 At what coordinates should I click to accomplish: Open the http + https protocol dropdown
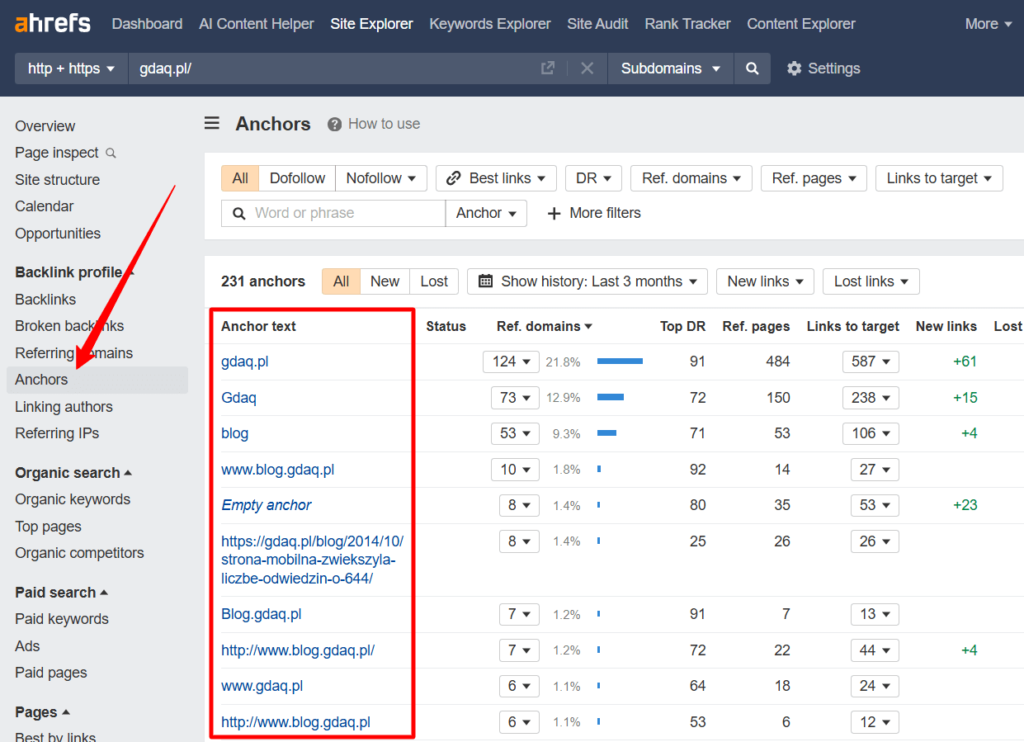click(71, 69)
